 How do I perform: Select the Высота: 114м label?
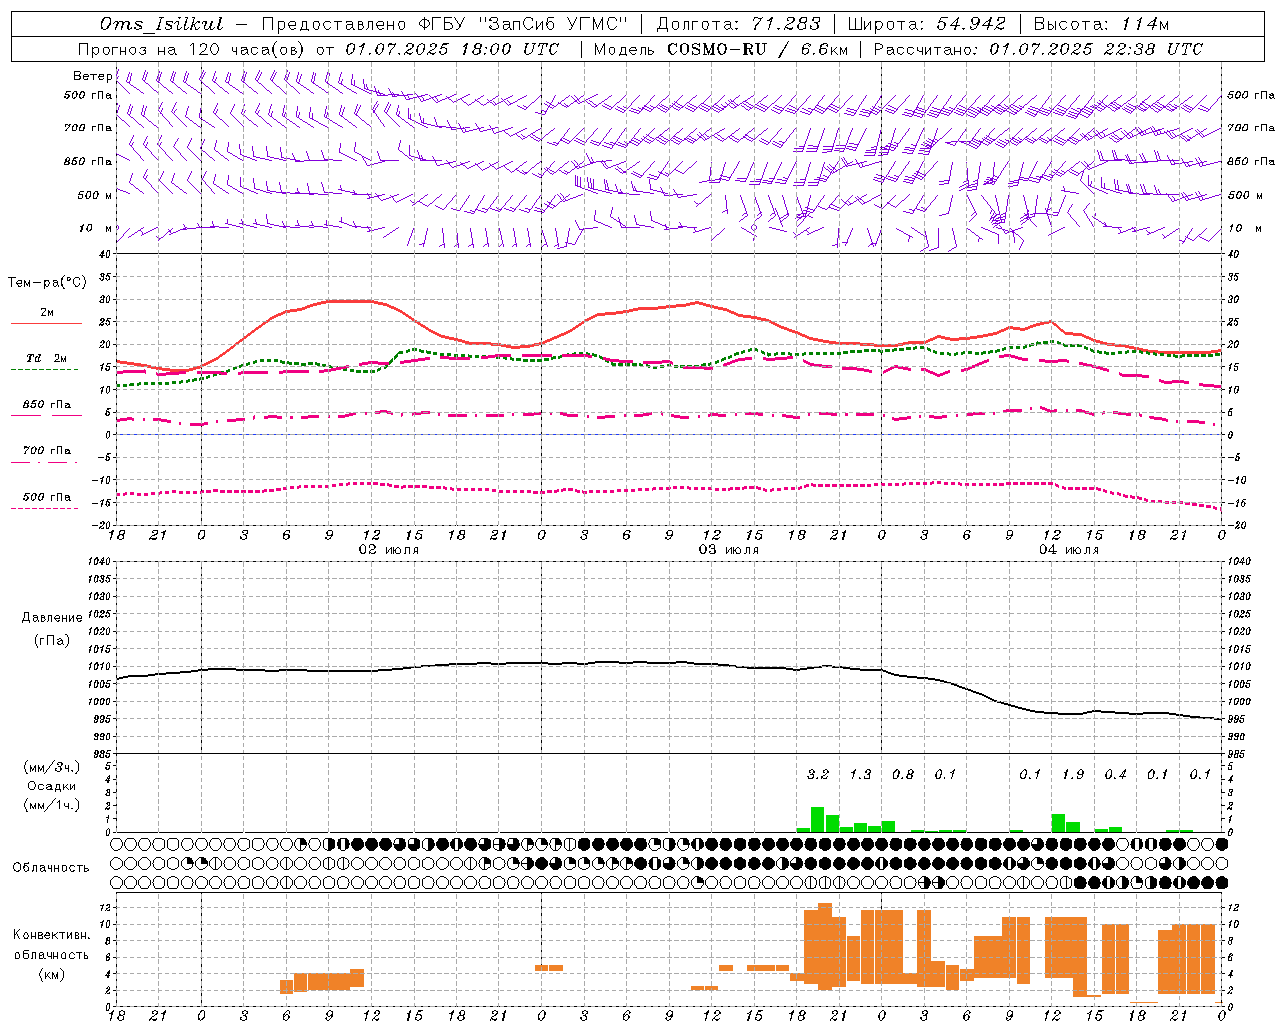(1101, 24)
